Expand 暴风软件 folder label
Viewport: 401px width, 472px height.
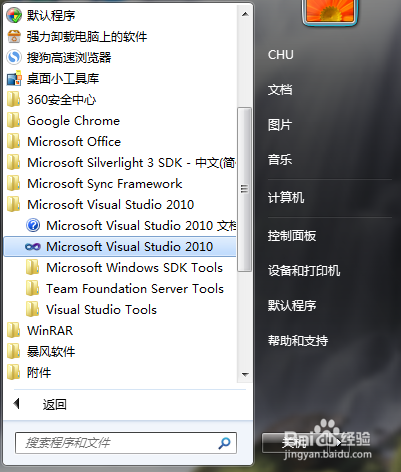point(51,351)
